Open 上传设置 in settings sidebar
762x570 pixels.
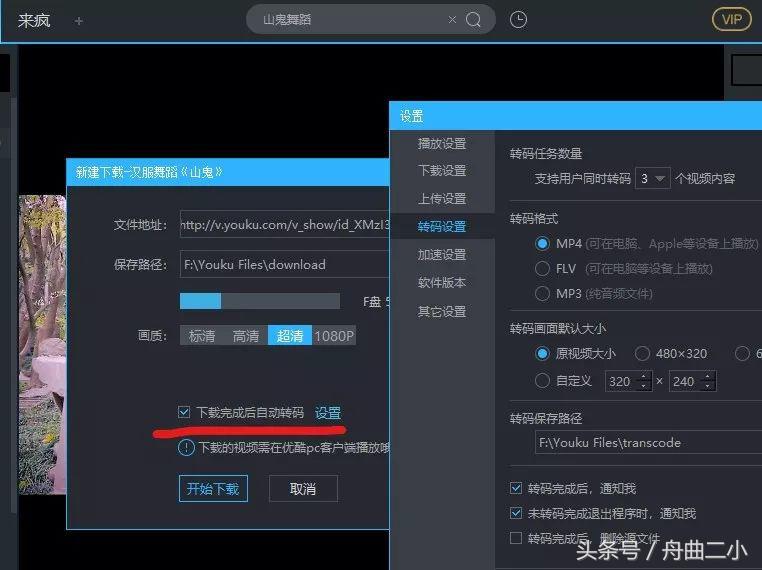[442, 198]
